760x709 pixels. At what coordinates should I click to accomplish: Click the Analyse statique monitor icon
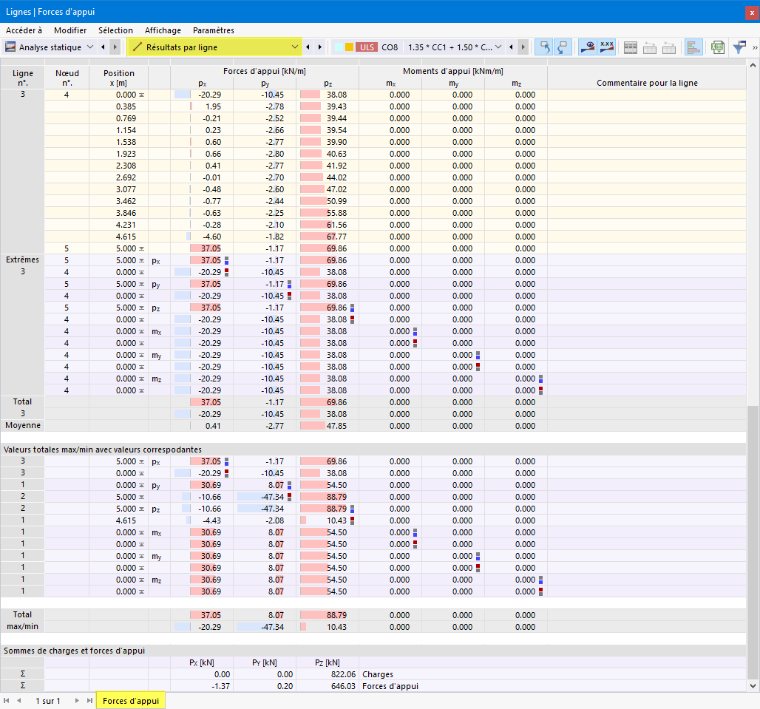click(10, 47)
